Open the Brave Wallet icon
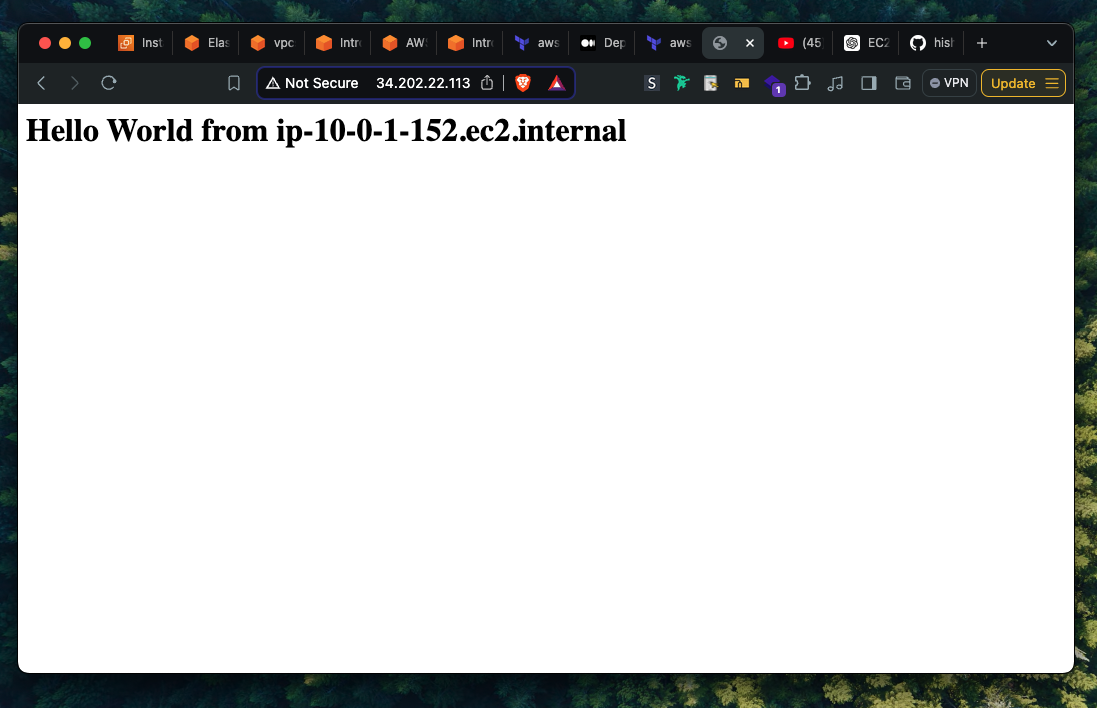The width and height of the screenshot is (1097, 708). point(903,83)
